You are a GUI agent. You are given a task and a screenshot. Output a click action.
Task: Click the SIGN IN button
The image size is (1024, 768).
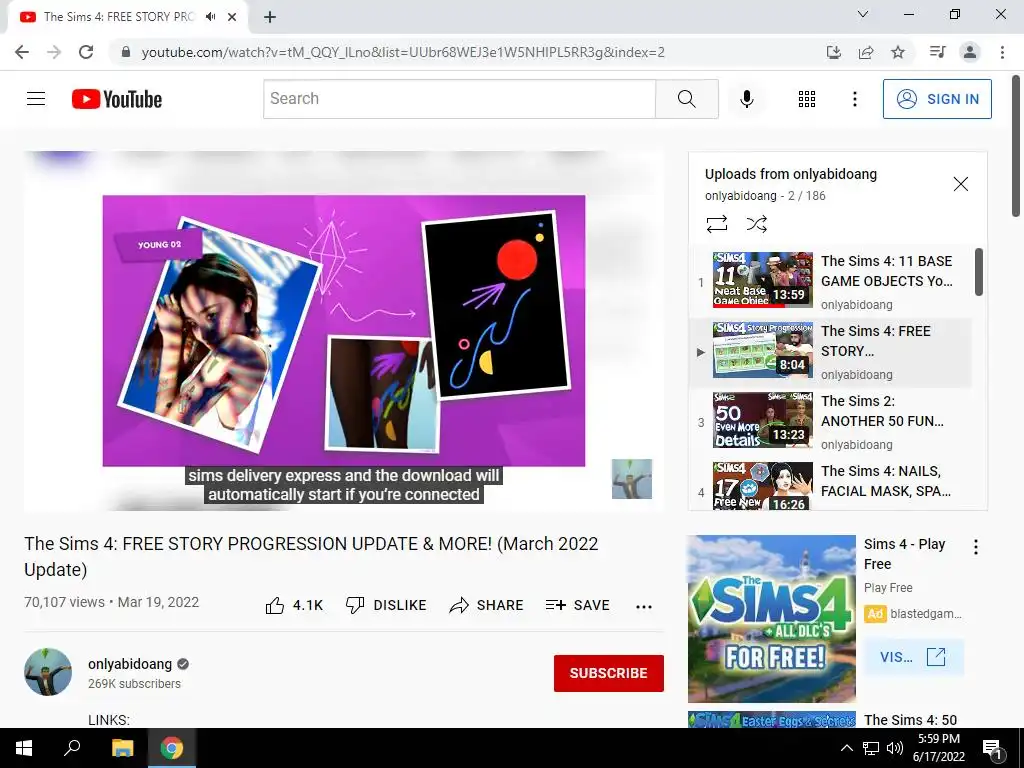[x=936, y=99]
